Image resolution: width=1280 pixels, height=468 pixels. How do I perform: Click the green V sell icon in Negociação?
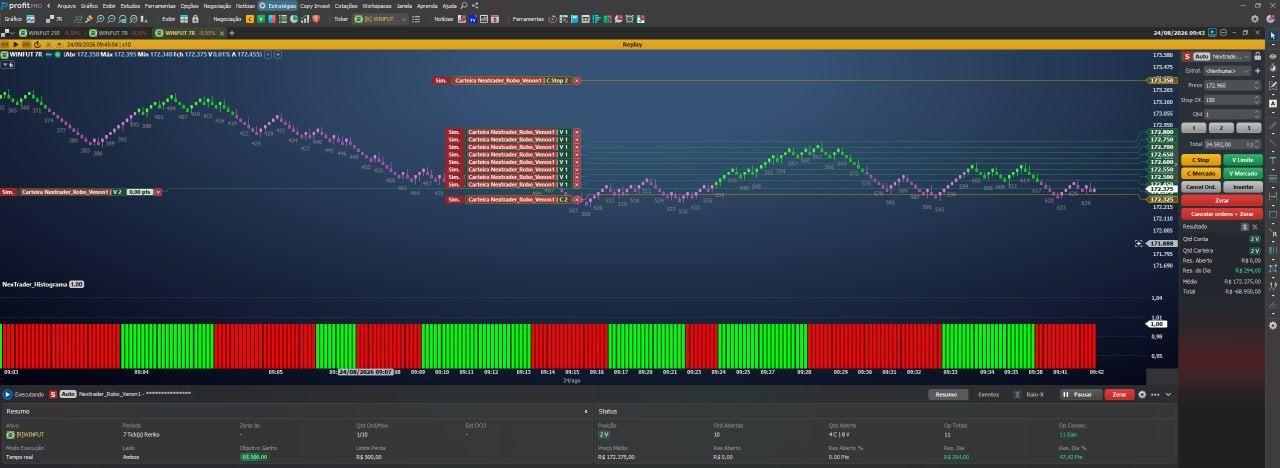pyautogui.click(x=261, y=19)
